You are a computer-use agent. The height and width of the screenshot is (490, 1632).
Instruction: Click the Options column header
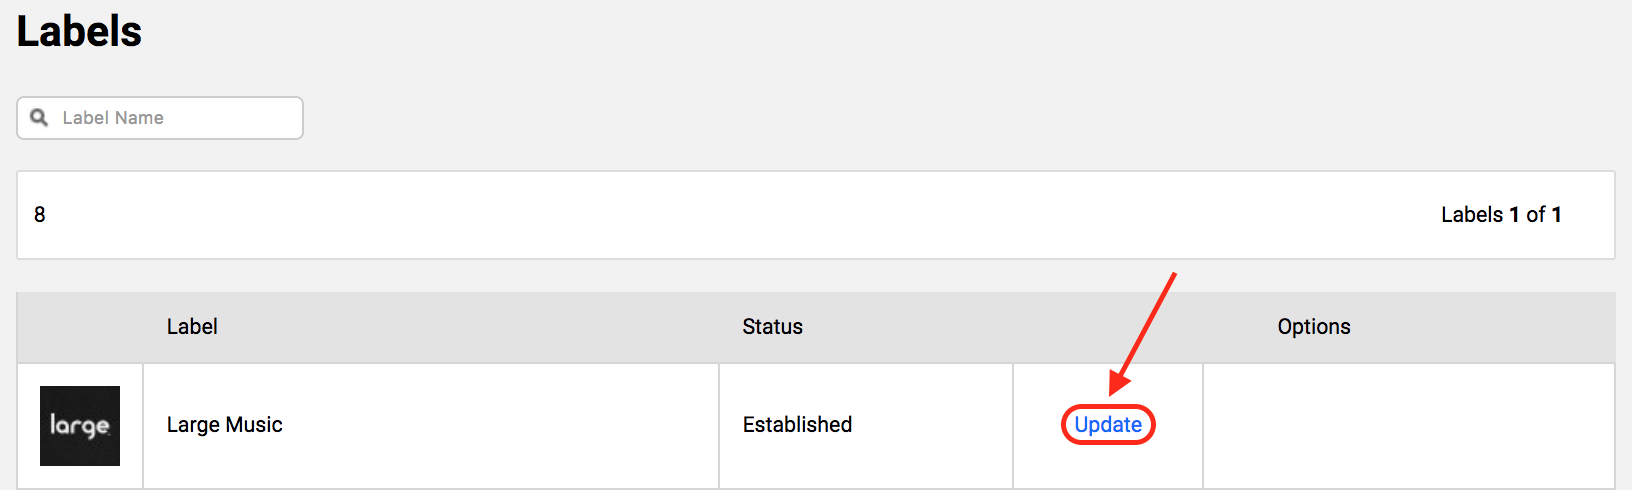point(1313,327)
